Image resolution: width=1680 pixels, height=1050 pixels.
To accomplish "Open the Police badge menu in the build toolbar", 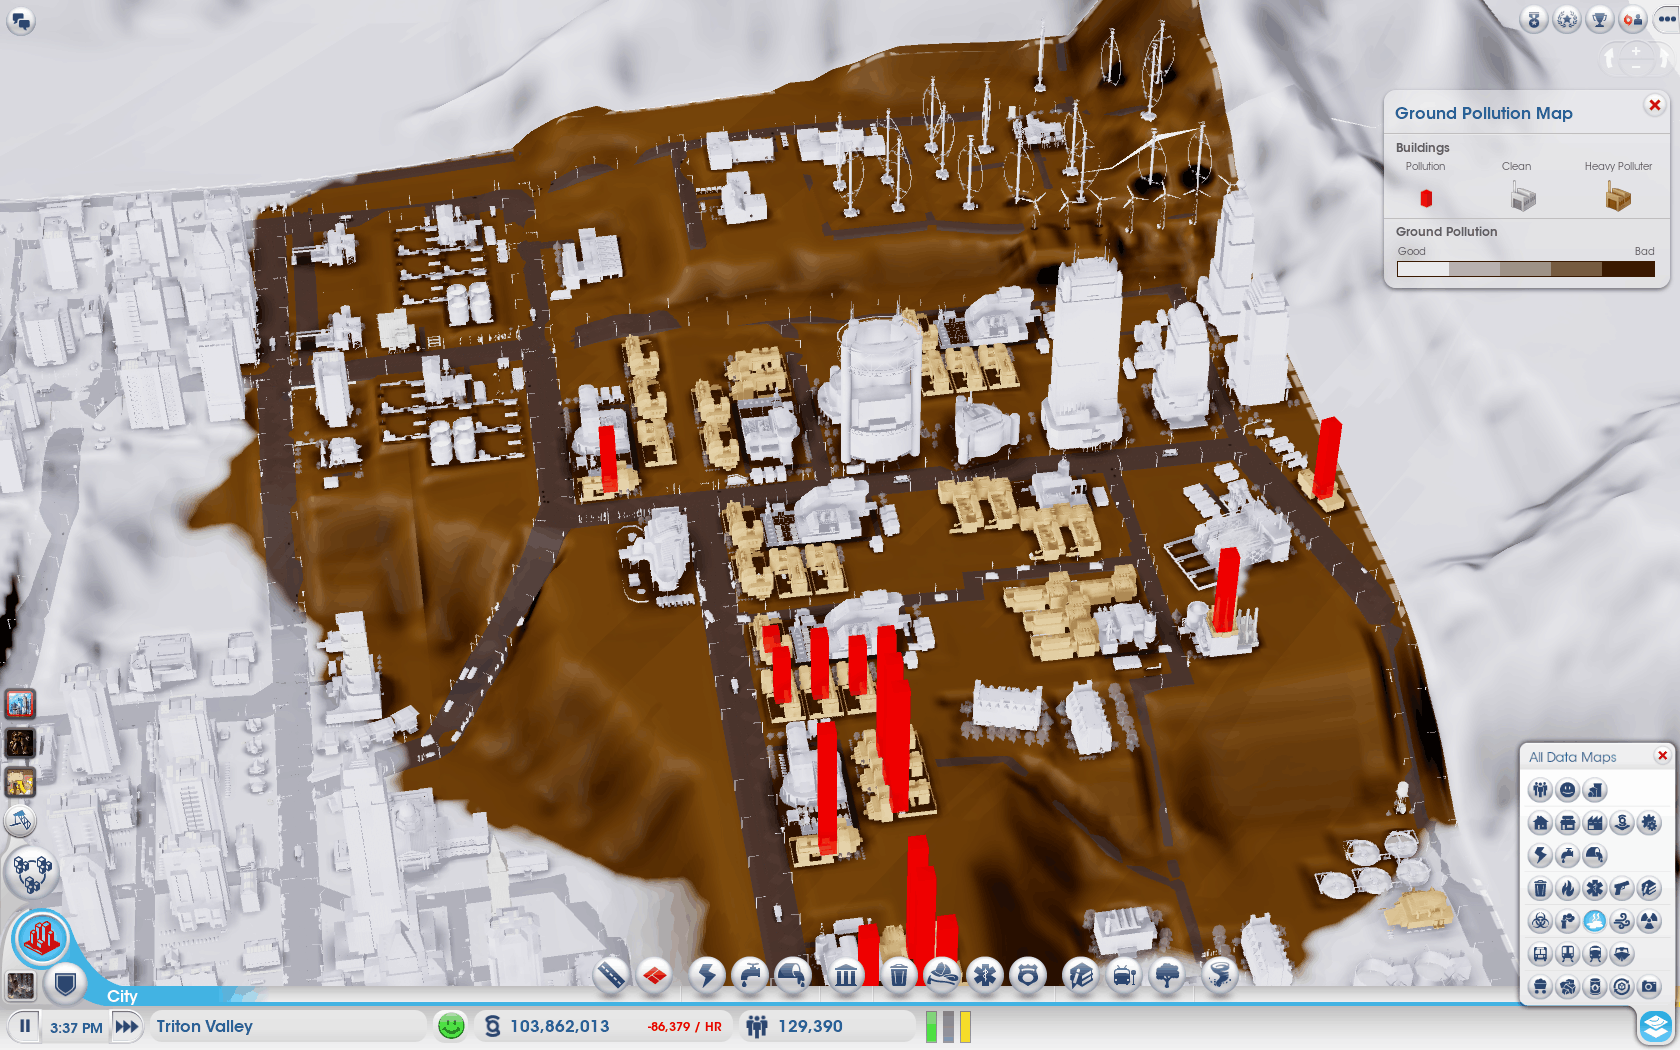I will (x=1028, y=974).
